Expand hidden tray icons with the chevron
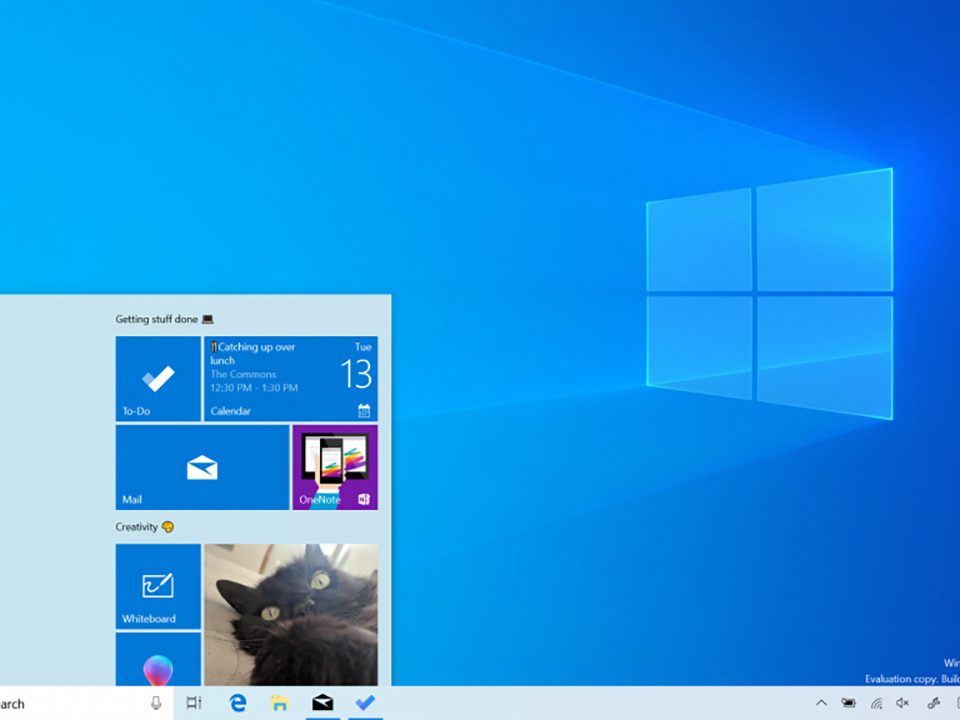The image size is (960, 720). [x=822, y=703]
